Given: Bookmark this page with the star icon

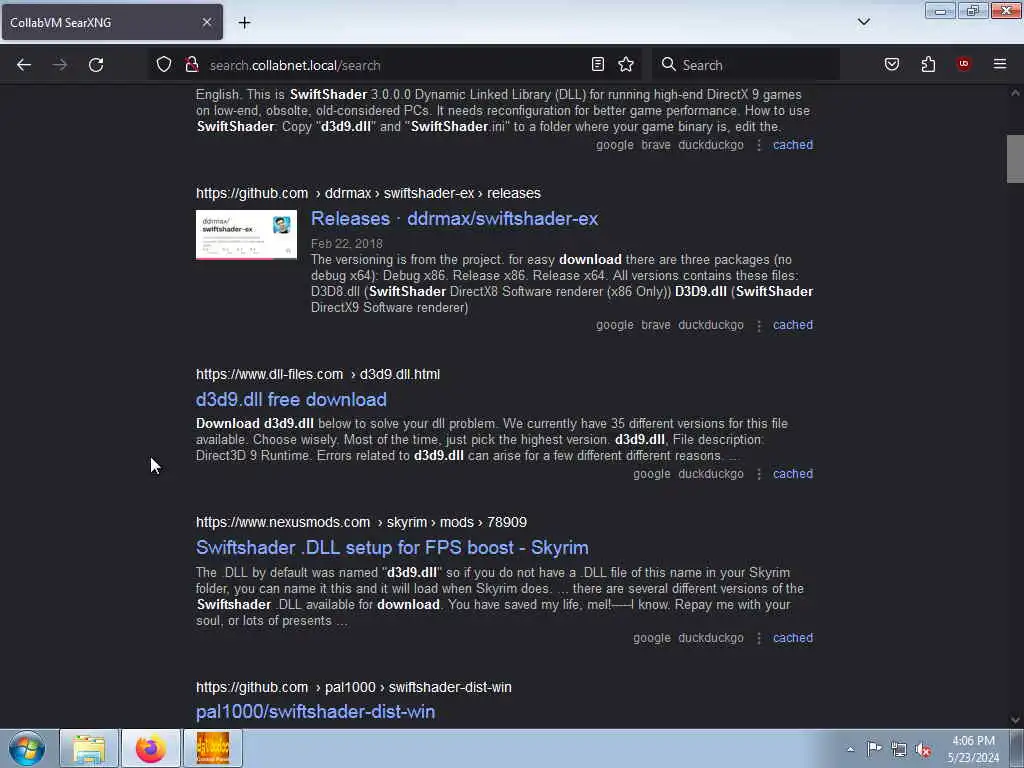Looking at the screenshot, I should coord(626,64).
